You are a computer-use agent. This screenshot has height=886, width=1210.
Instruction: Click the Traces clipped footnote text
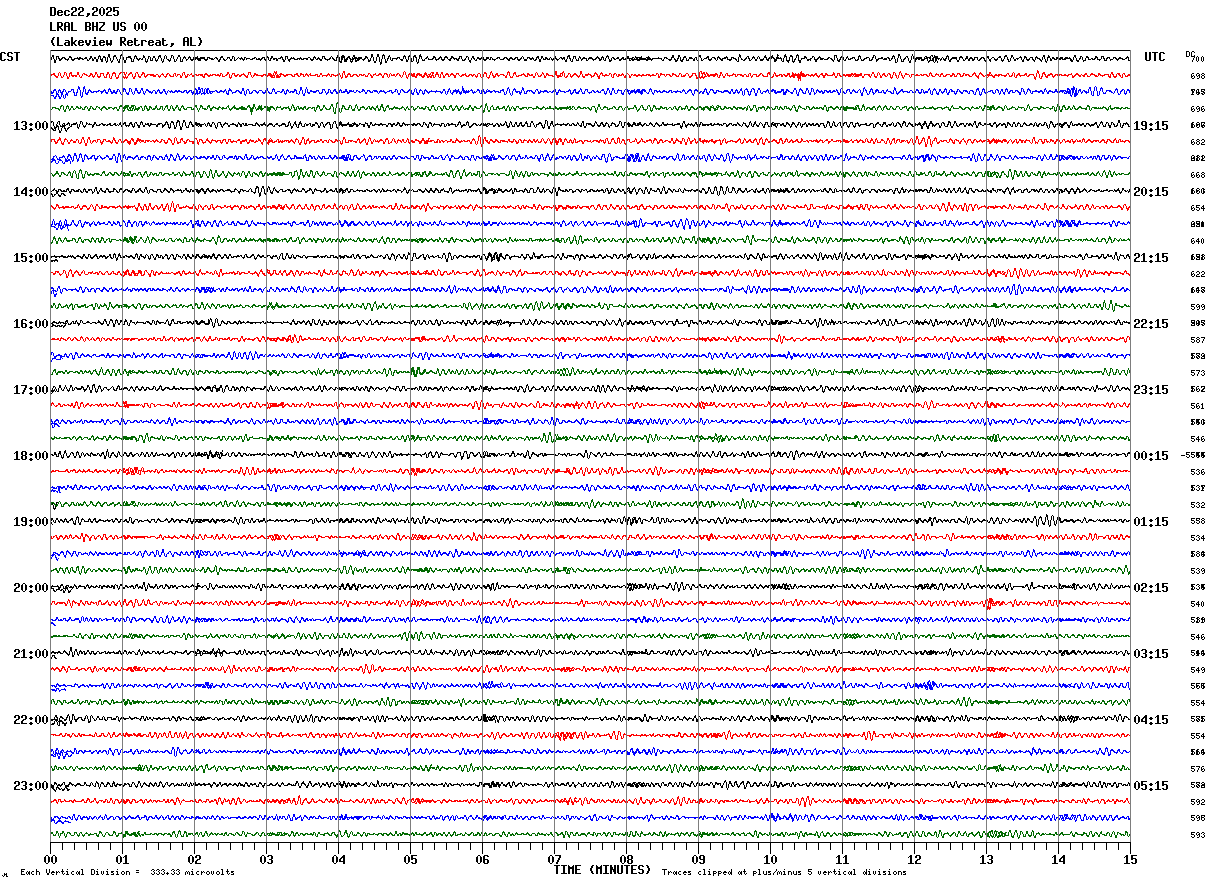784,872
